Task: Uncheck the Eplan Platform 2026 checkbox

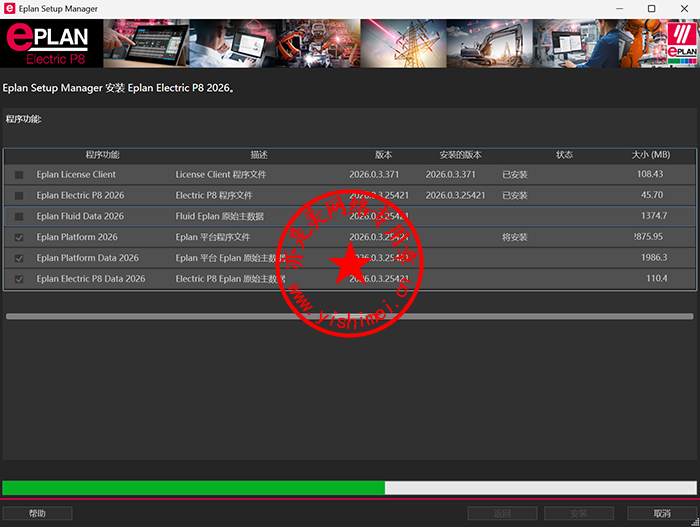Action: click(x=19, y=237)
